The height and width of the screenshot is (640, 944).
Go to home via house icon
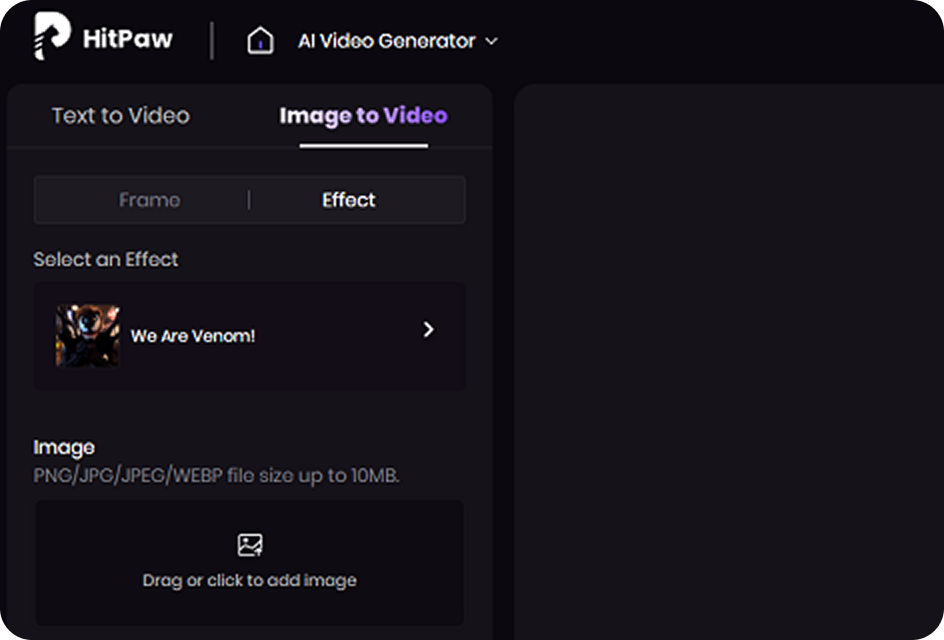click(260, 41)
